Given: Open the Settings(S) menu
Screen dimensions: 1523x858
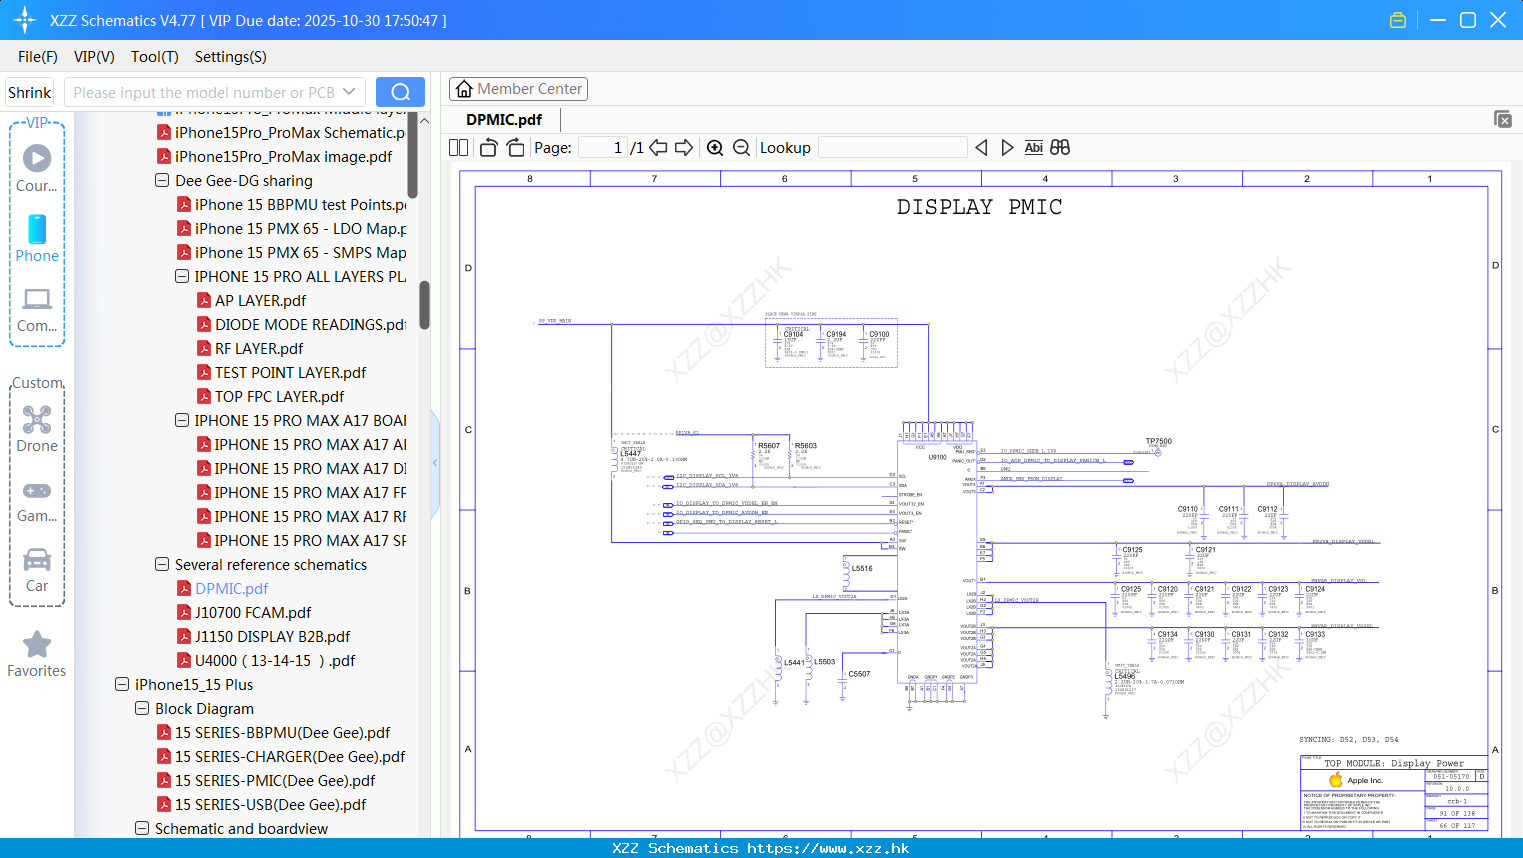Looking at the screenshot, I should (231, 57).
